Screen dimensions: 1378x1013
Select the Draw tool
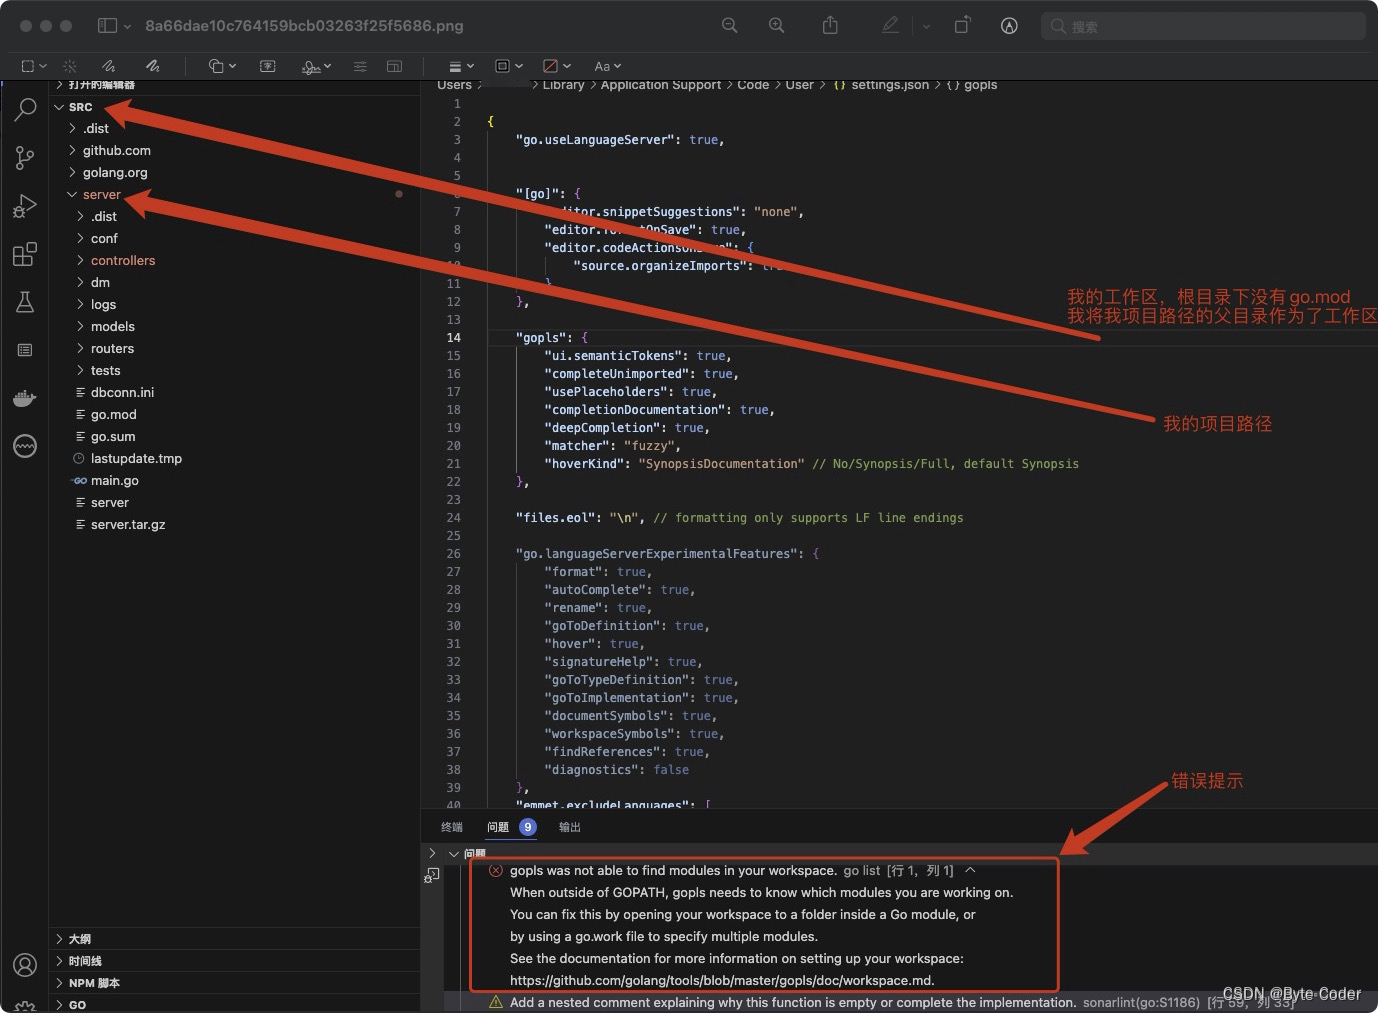click(x=152, y=66)
